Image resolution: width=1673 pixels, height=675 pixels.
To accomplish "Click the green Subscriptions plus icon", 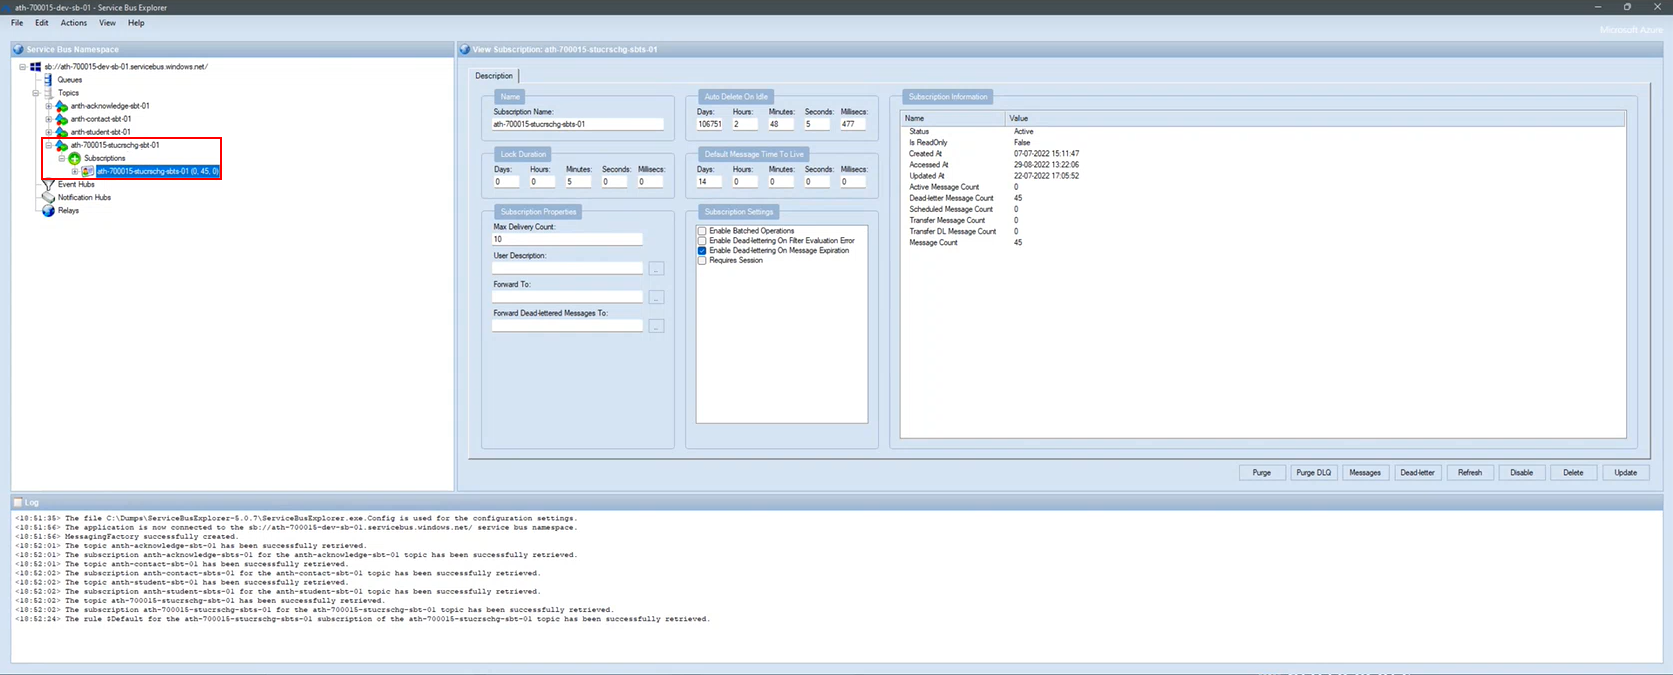I will pos(75,158).
